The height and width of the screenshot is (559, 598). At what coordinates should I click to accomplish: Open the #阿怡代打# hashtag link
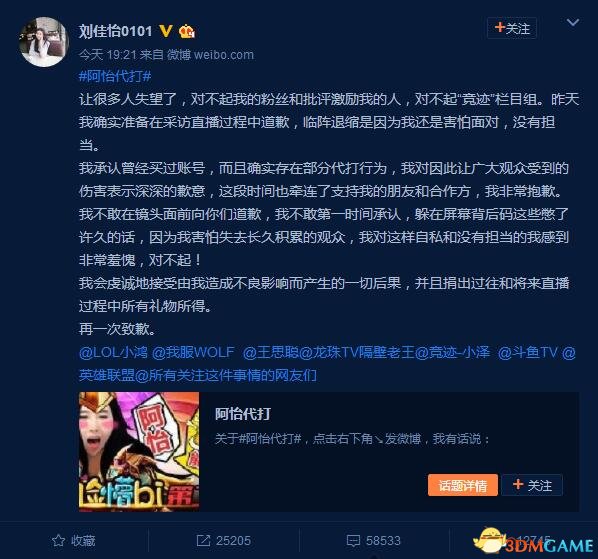pos(115,76)
